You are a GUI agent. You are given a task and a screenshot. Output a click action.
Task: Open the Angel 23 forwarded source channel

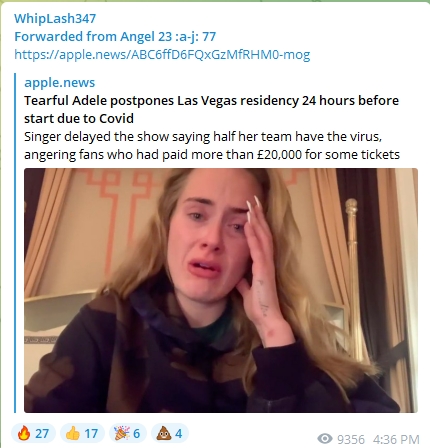[168, 36]
